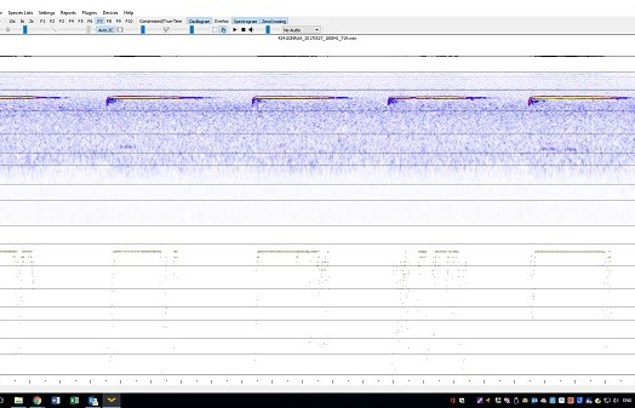Click the Compressed/True Time button
635x408 pixels.
tap(160, 21)
